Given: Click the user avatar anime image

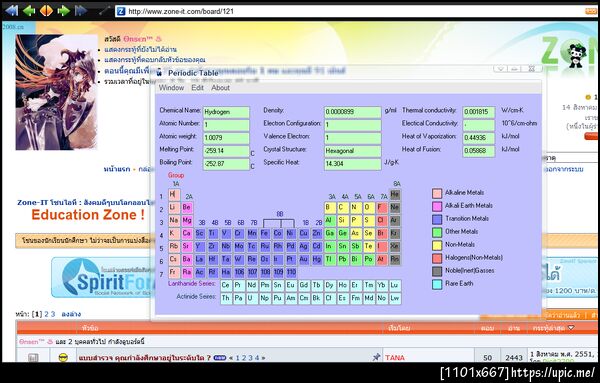Looking at the screenshot, I should [x=57, y=92].
